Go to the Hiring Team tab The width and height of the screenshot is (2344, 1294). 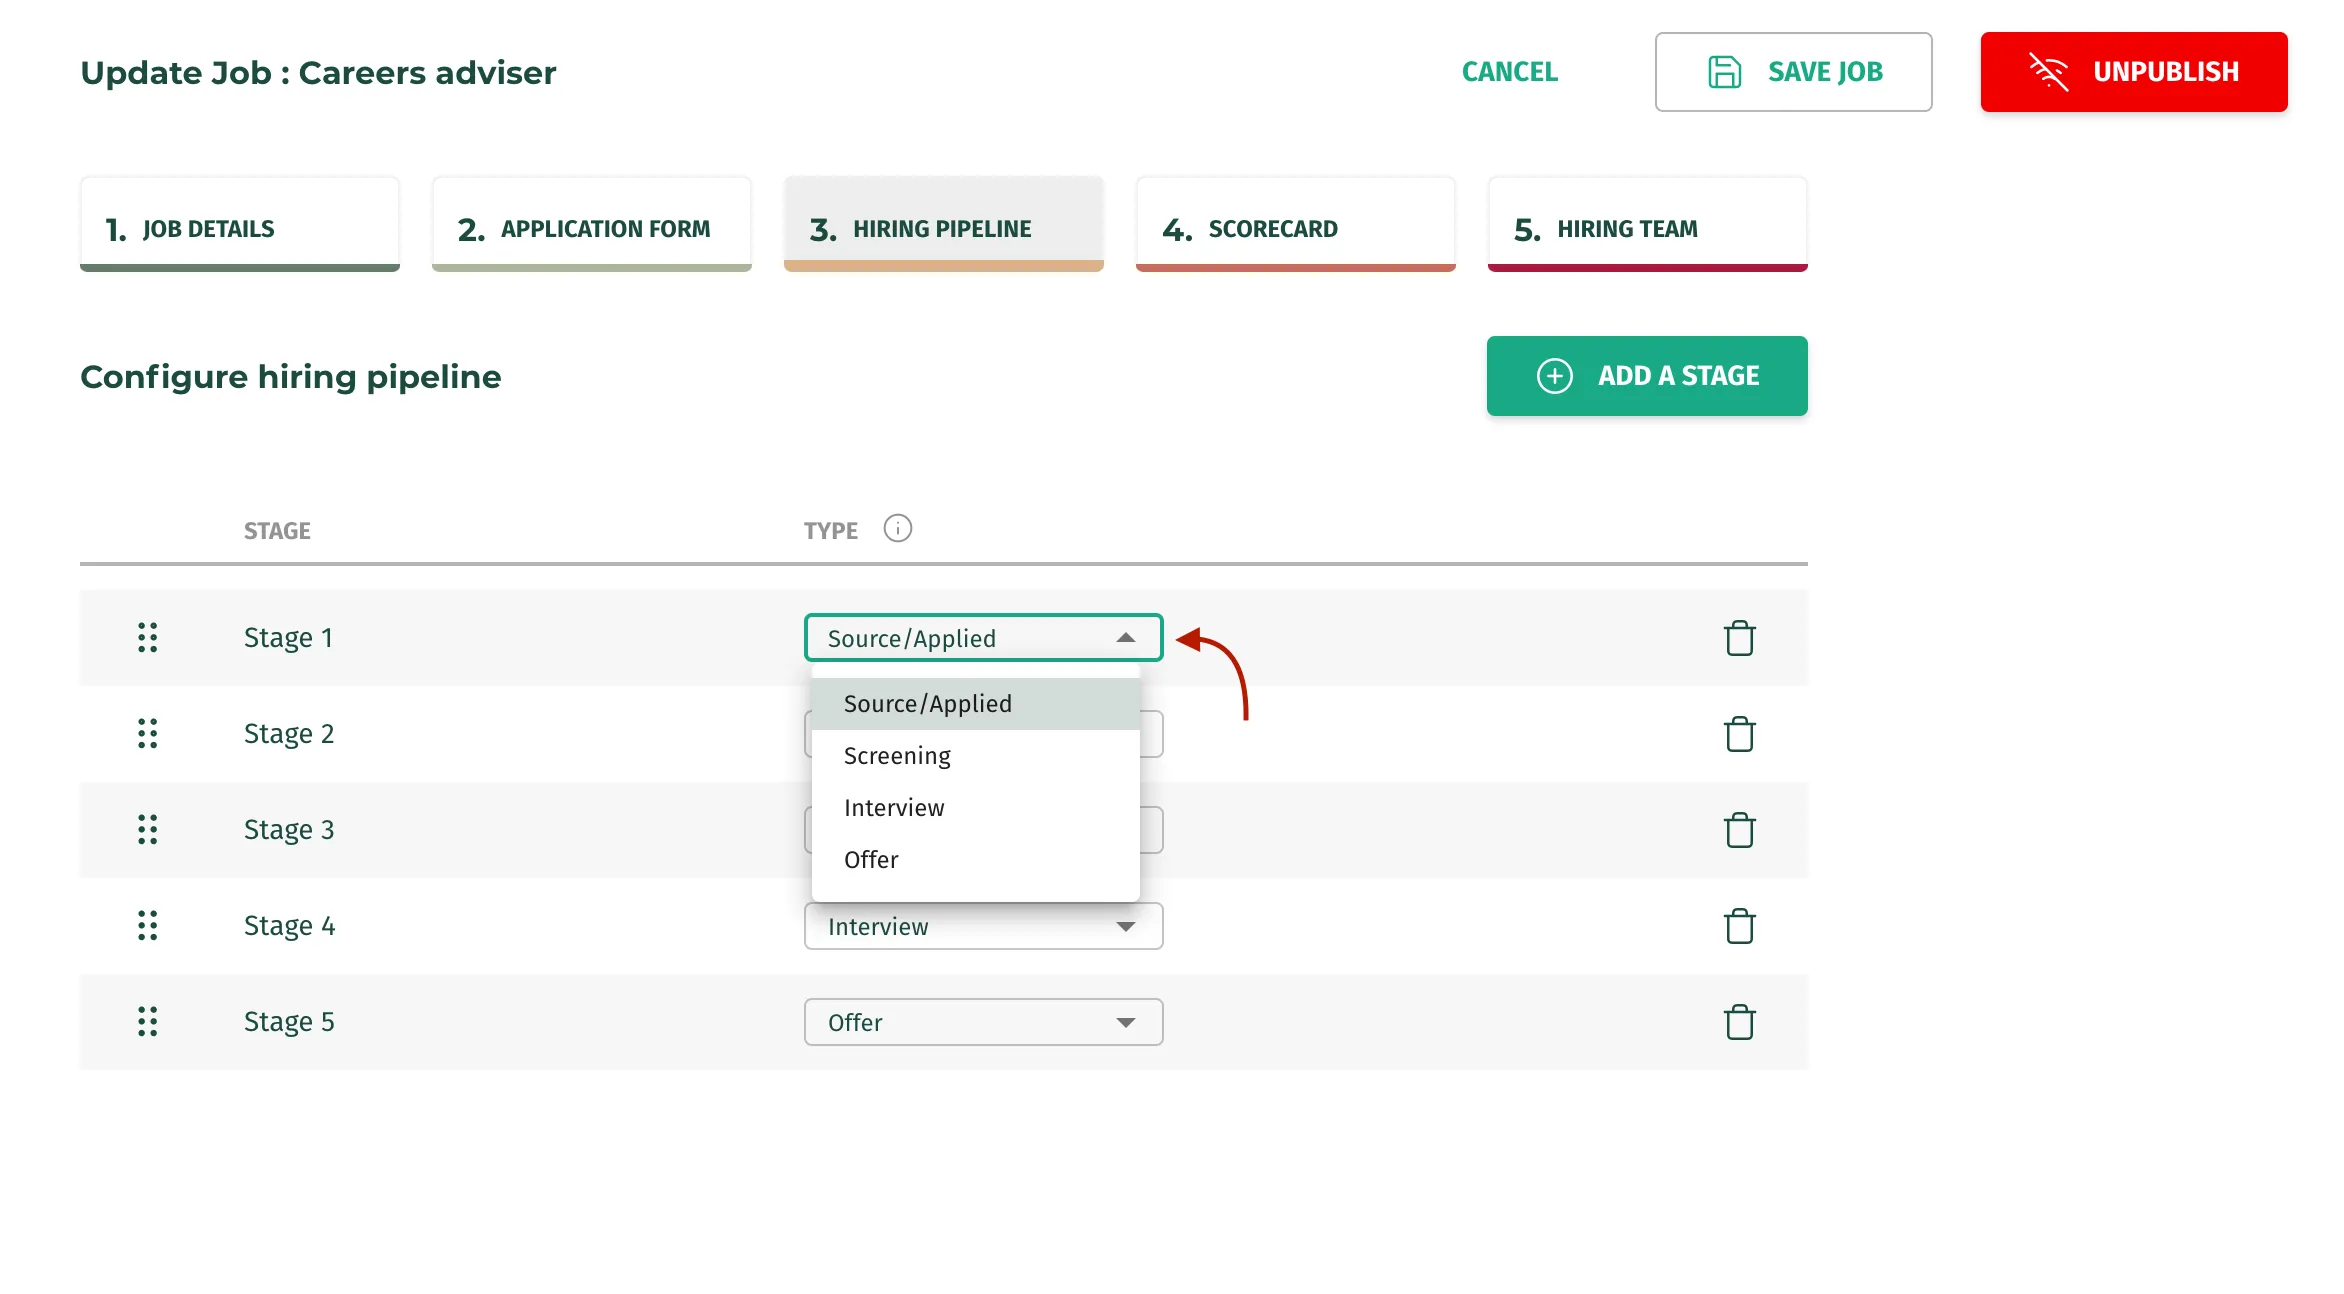click(x=1648, y=225)
